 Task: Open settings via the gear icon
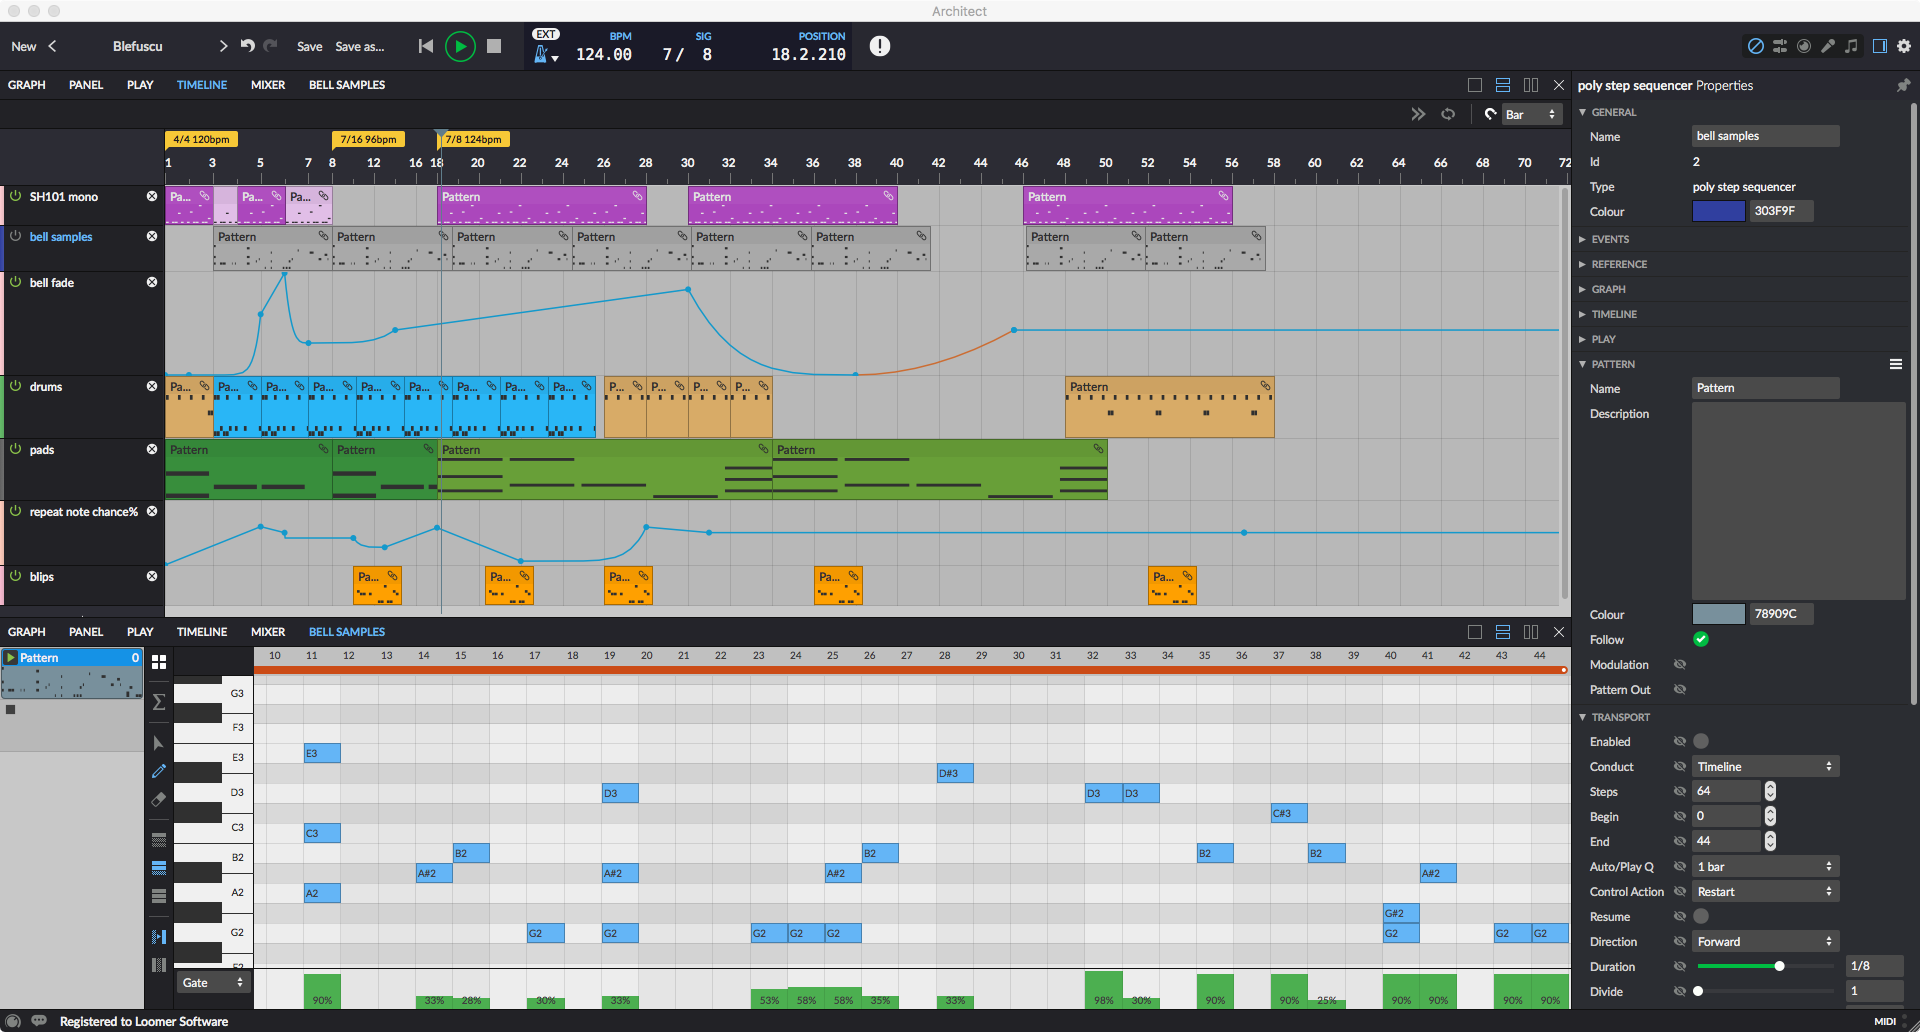tap(1904, 46)
